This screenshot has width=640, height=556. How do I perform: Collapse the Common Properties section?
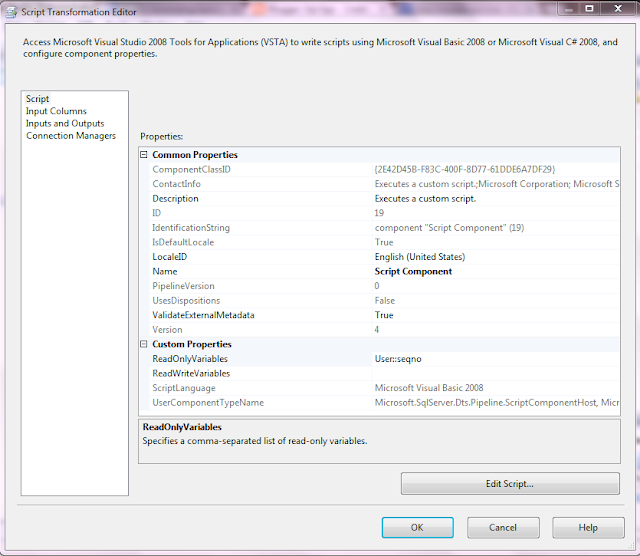click(144, 155)
